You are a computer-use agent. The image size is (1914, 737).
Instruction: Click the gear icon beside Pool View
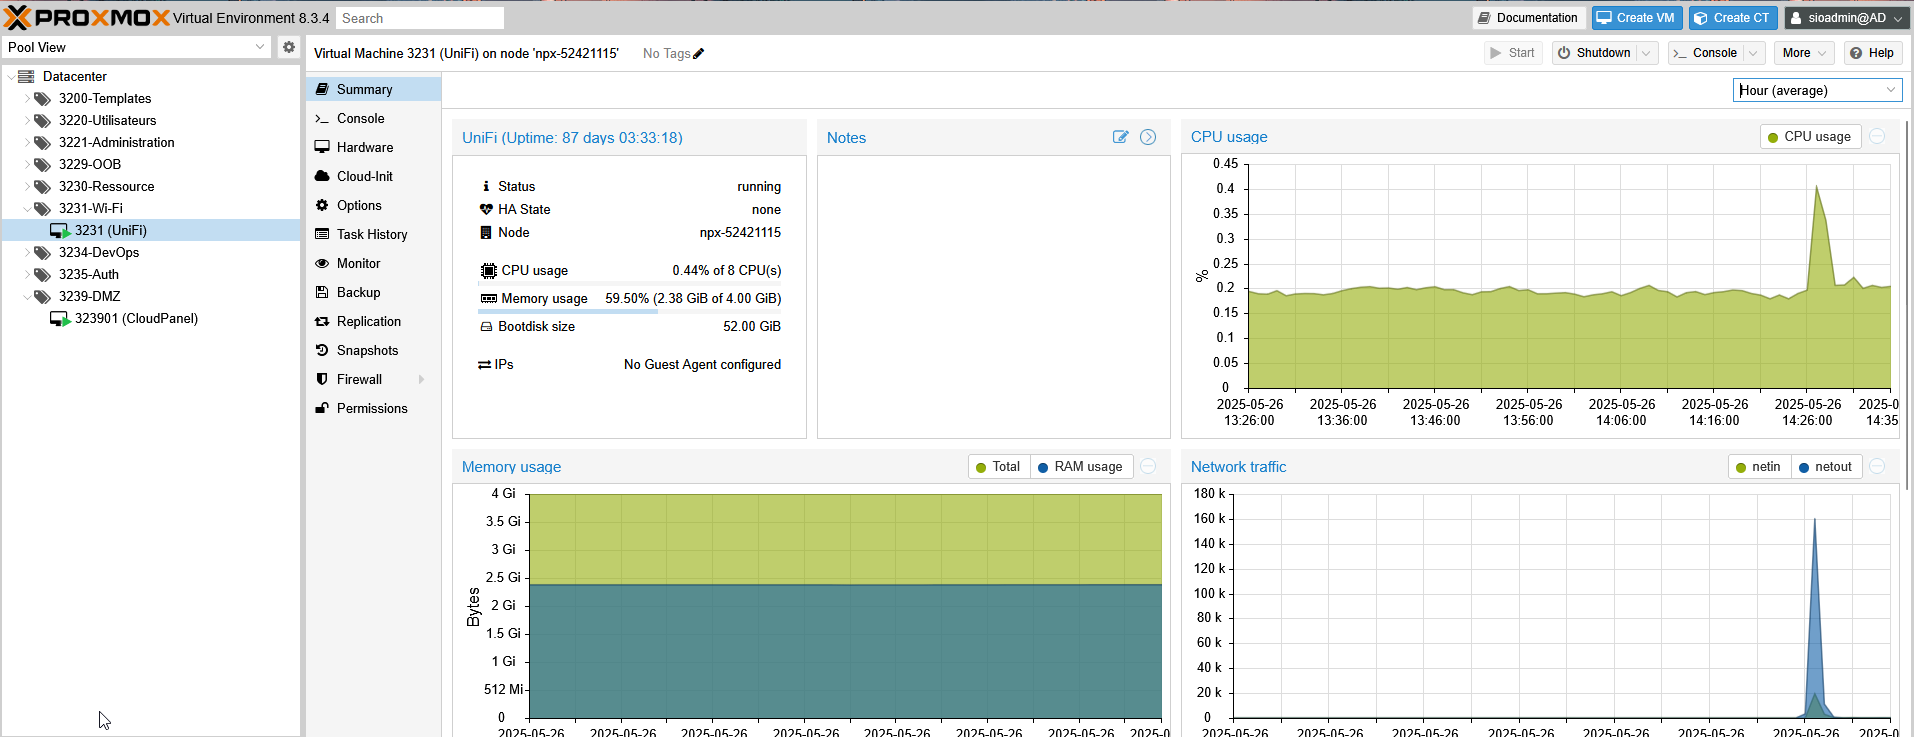[x=289, y=47]
